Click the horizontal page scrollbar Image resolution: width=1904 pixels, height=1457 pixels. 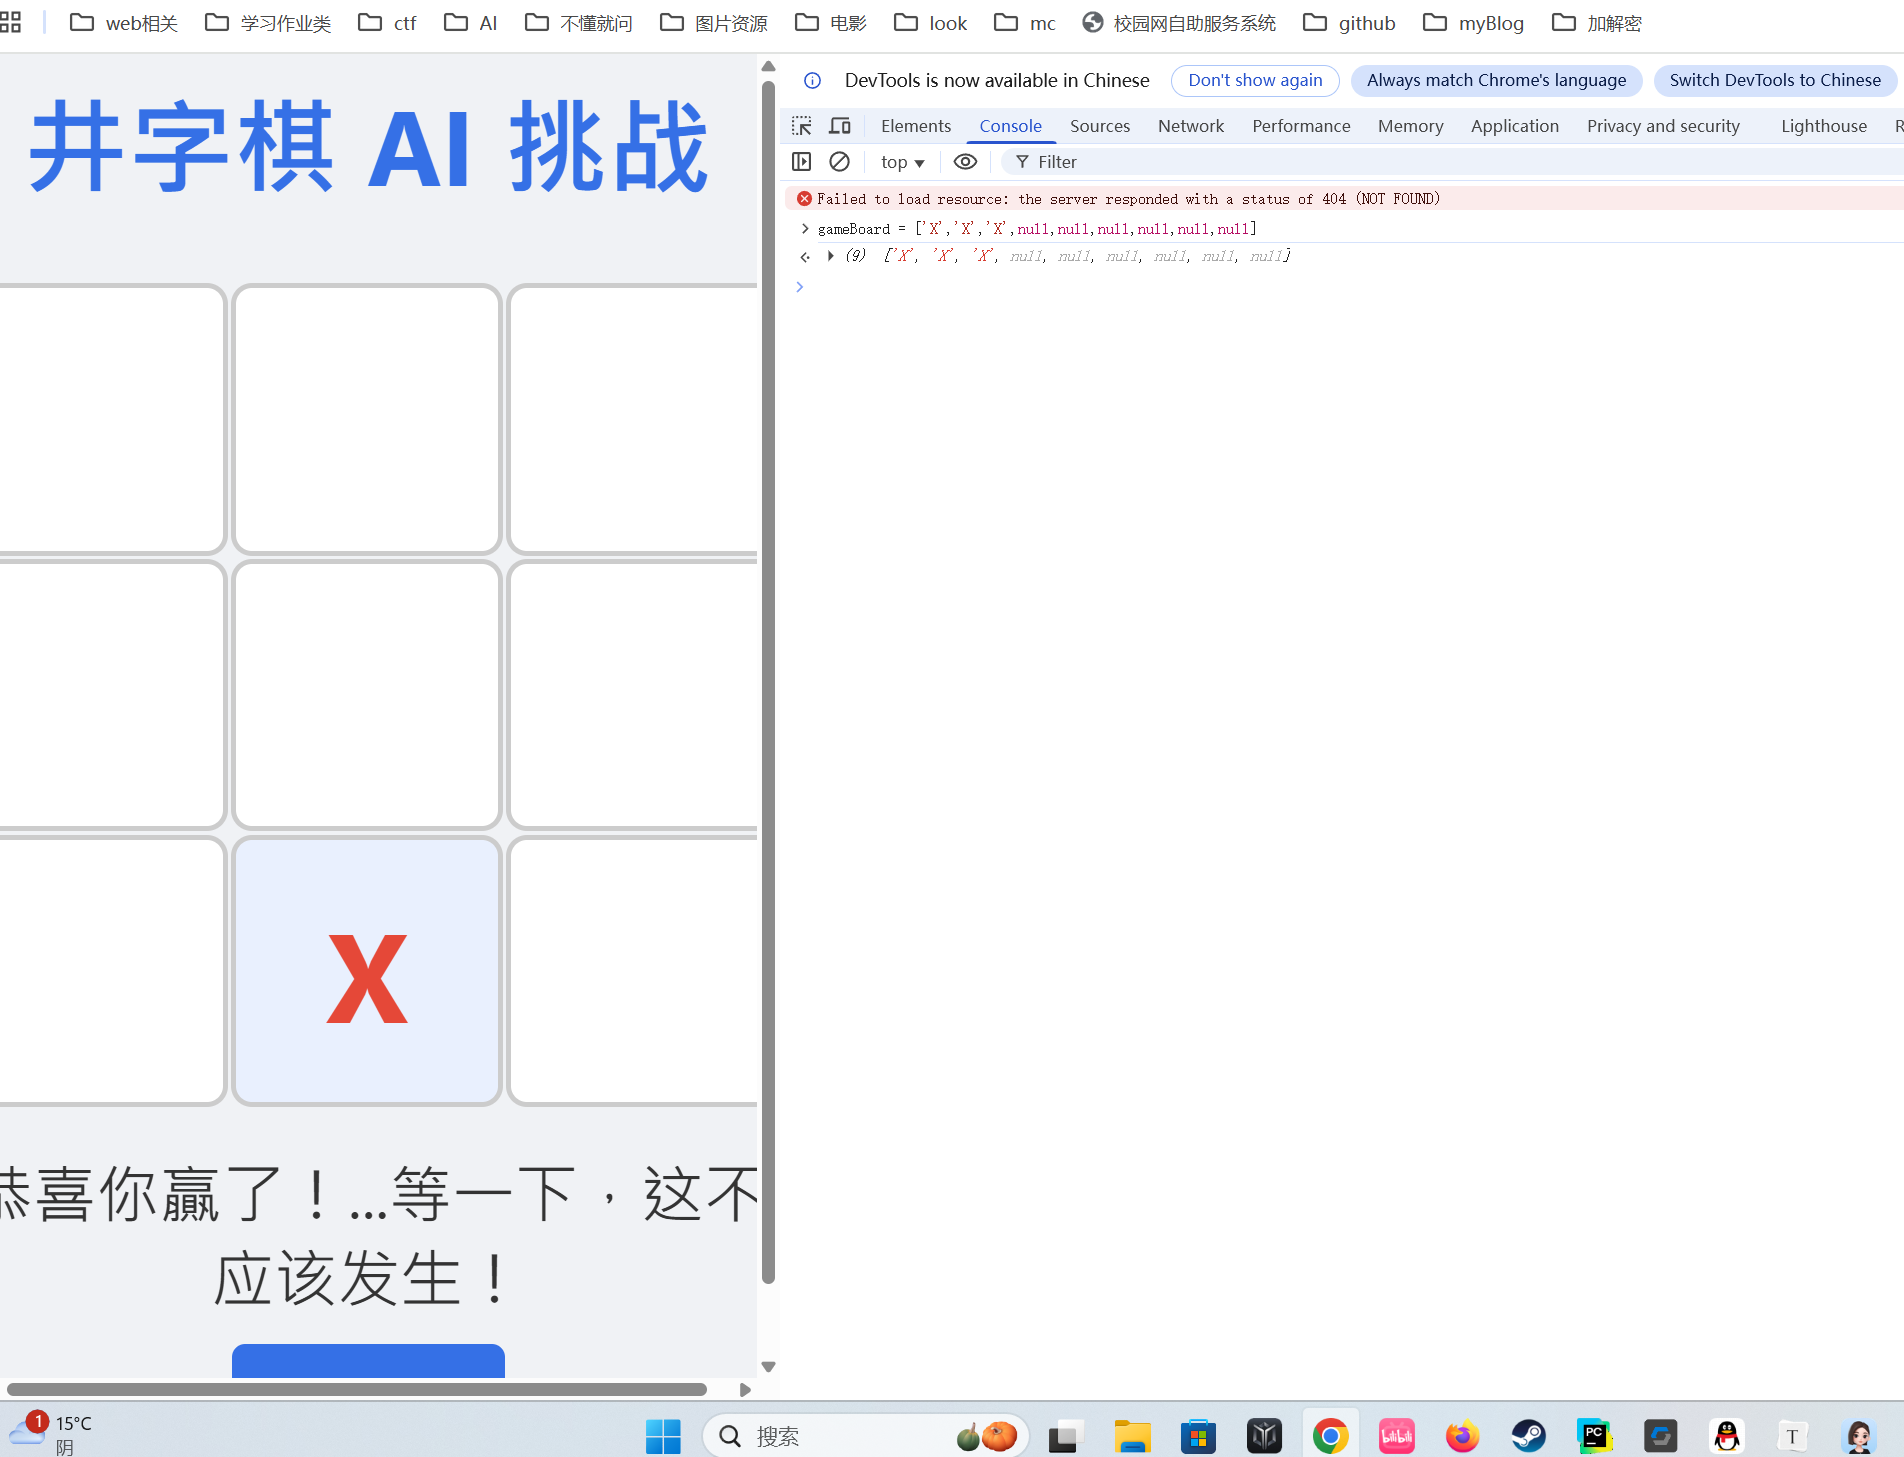pos(356,1389)
